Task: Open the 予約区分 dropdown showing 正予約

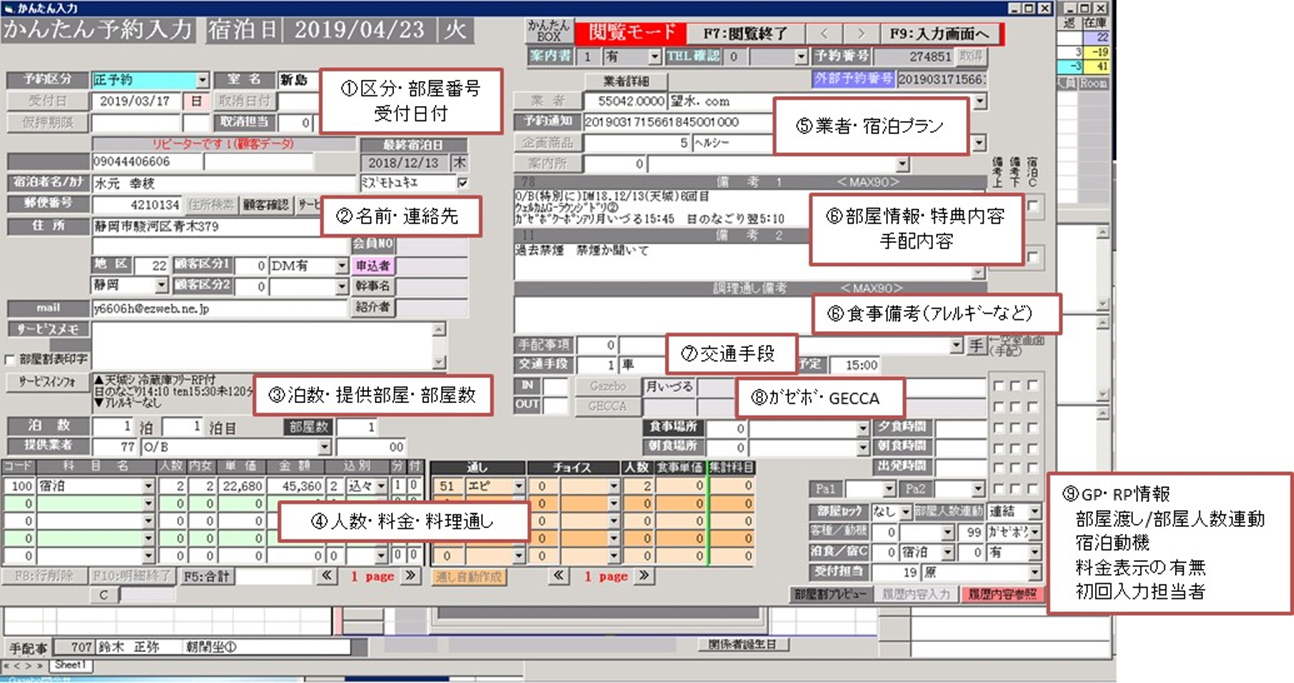Action: click(x=202, y=80)
